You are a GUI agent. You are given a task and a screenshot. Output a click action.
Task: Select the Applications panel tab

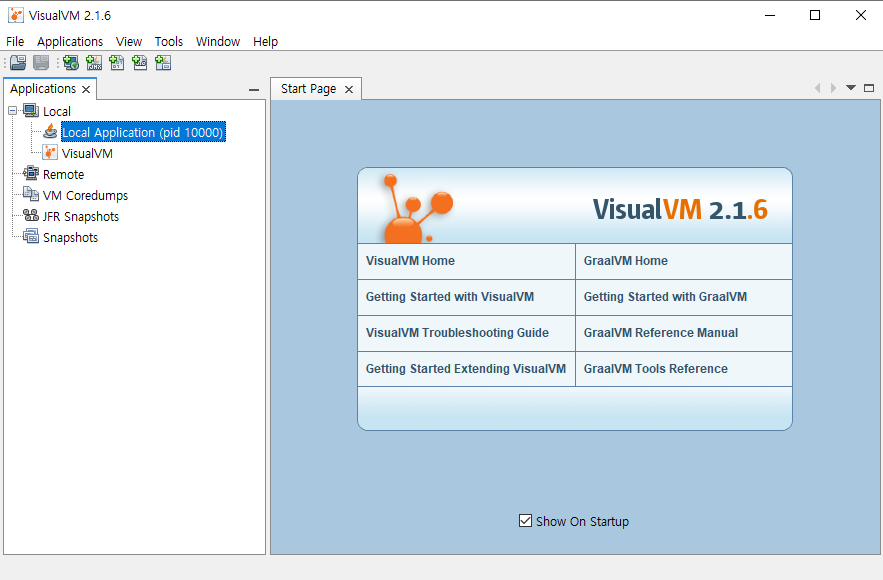[x=43, y=89]
